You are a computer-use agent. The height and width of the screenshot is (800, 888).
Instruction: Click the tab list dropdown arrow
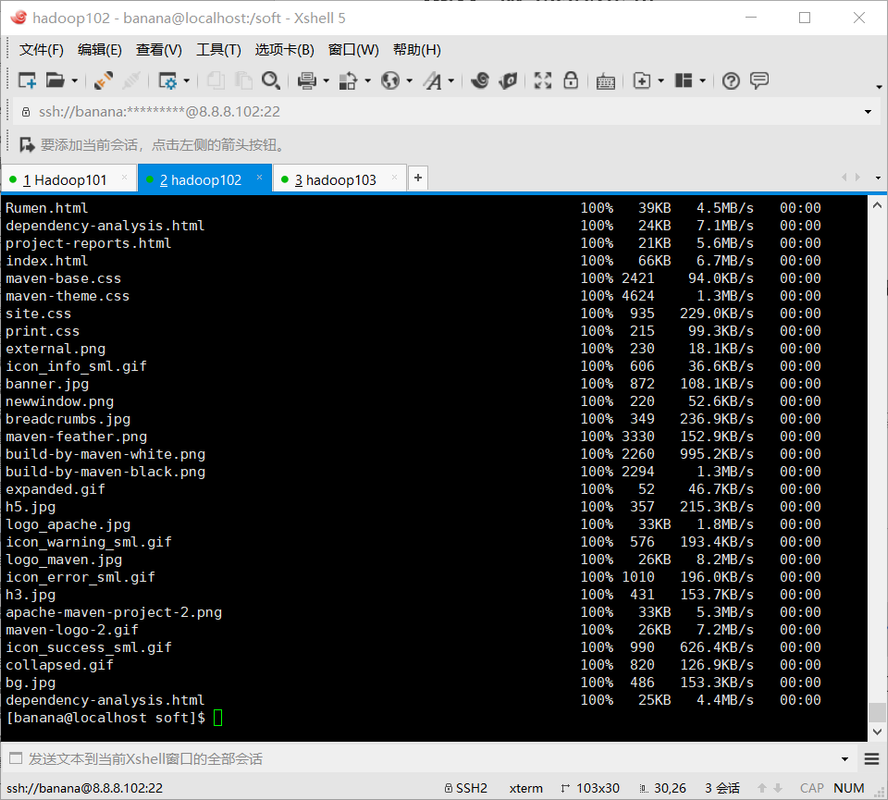tap(878, 178)
